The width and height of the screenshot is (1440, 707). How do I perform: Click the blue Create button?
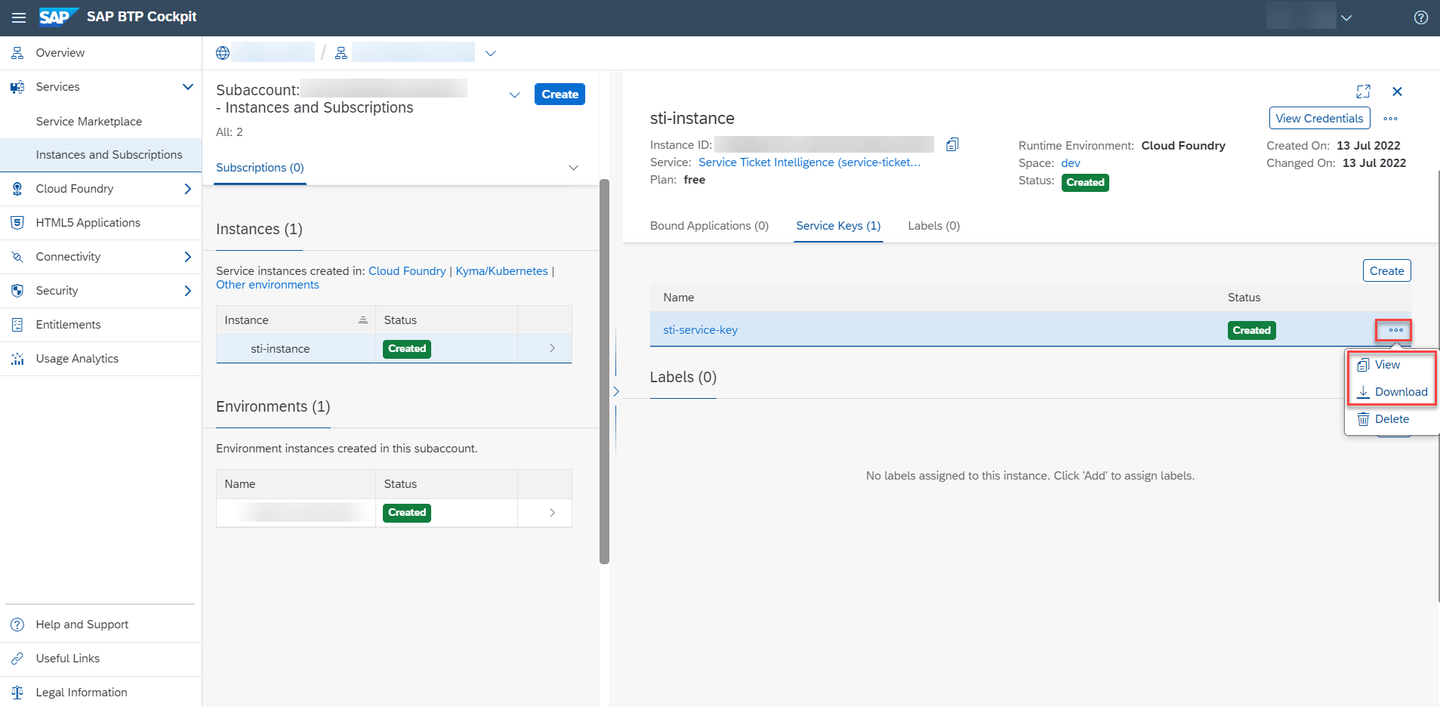pos(560,94)
